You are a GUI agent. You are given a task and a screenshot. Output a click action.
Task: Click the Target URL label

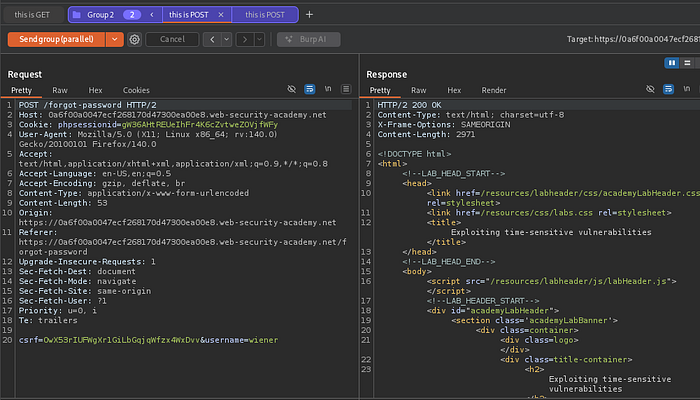click(x=633, y=39)
